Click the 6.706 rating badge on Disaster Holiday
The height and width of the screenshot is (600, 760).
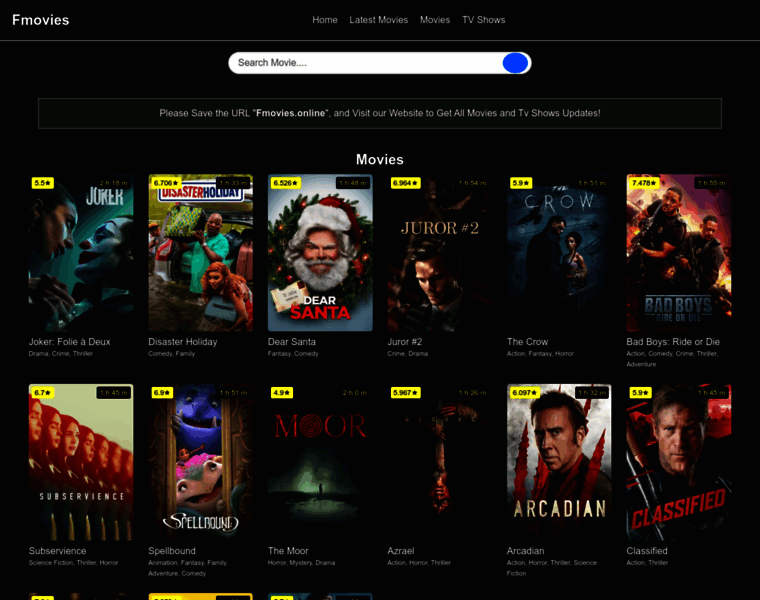(x=166, y=183)
